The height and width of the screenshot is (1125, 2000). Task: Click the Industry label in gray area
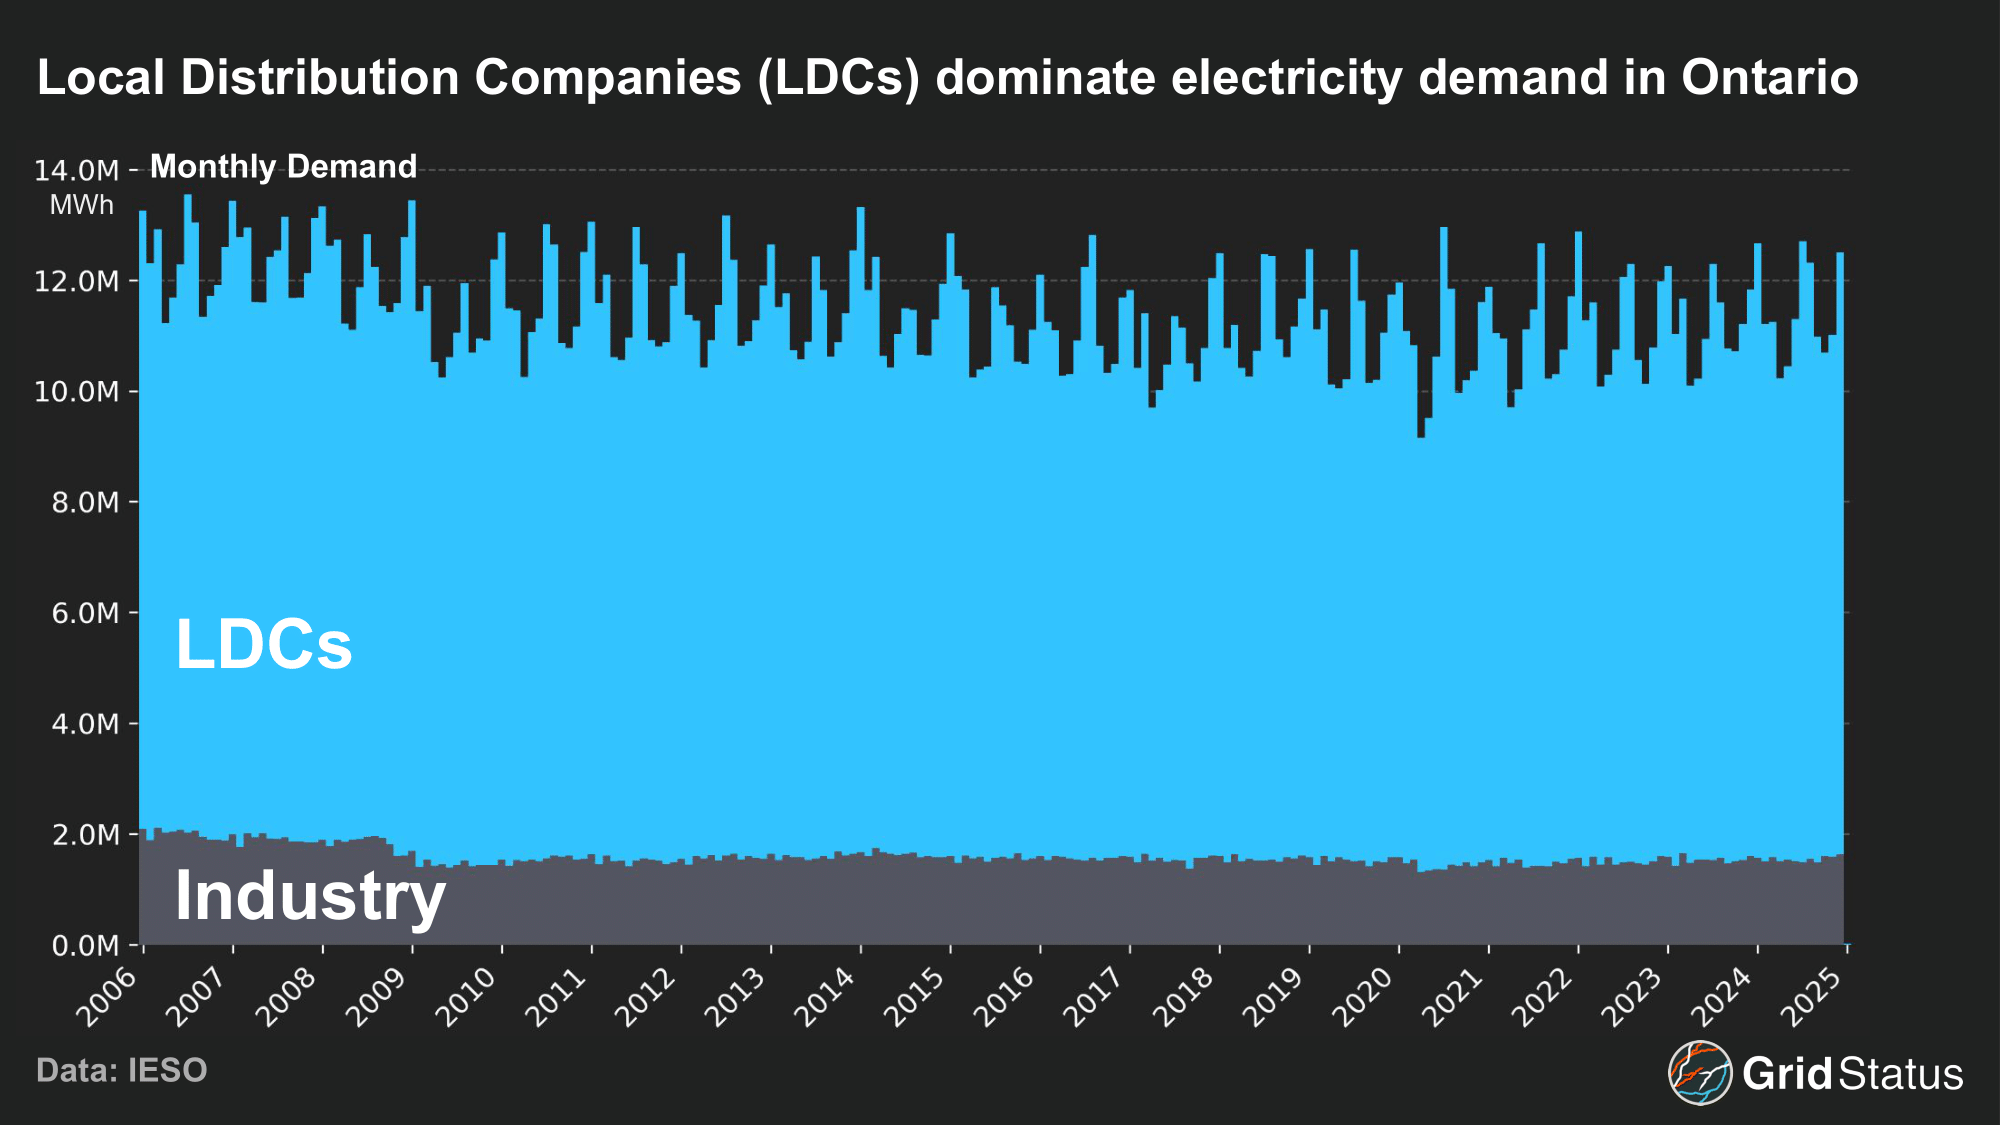tap(310, 896)
